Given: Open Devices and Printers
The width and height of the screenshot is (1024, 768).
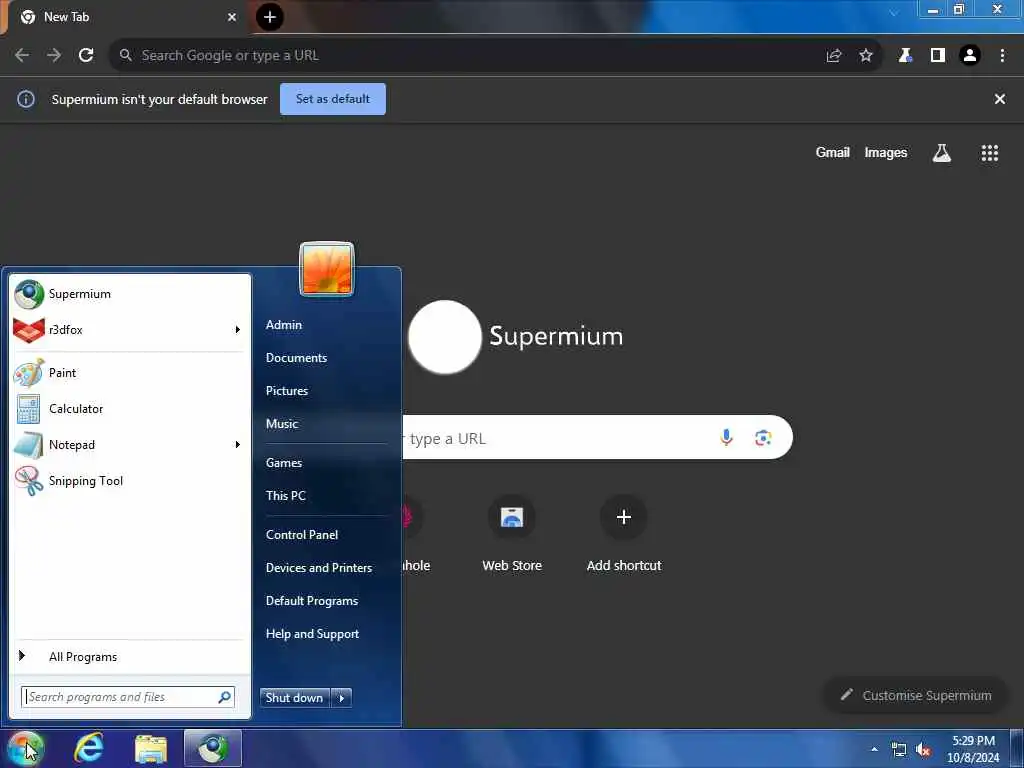Looking at the screenshot, I should point(319,568).
